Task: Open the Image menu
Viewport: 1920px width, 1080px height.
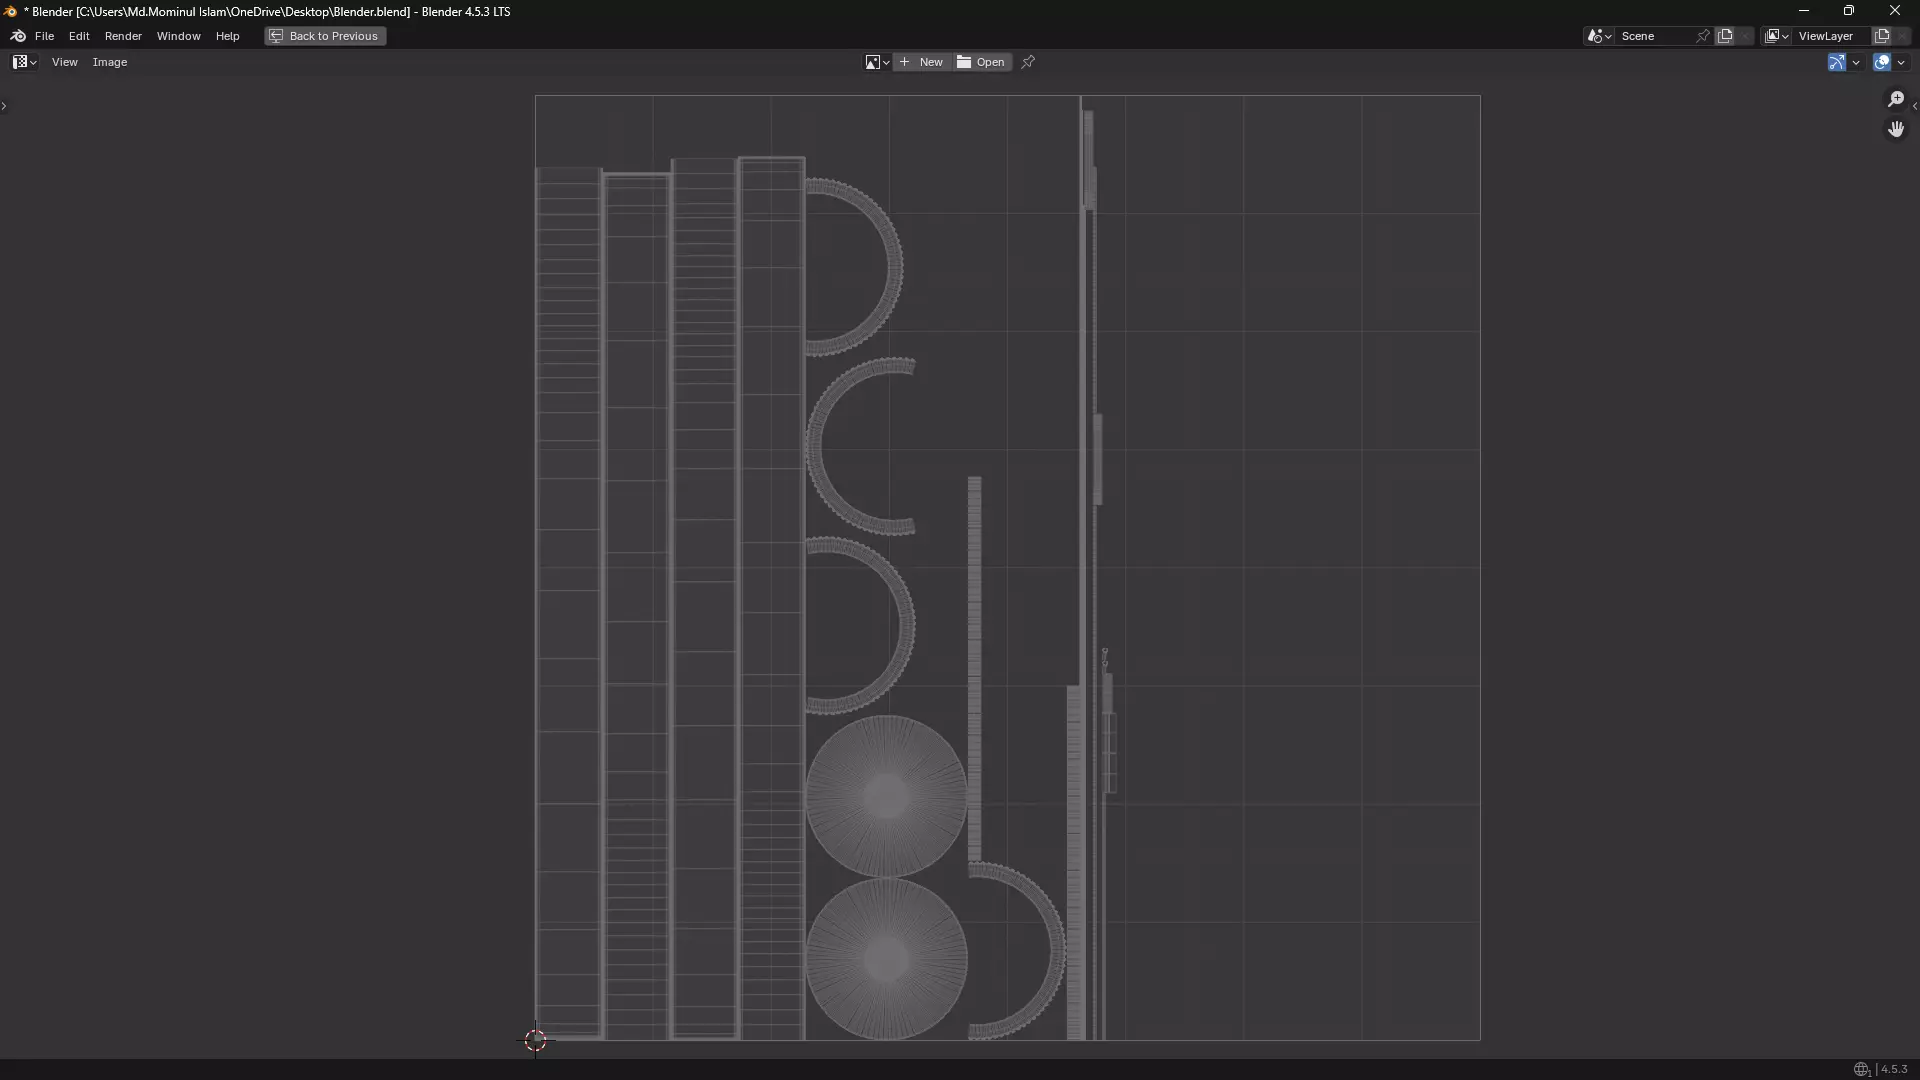Action: tap(110, 62)
